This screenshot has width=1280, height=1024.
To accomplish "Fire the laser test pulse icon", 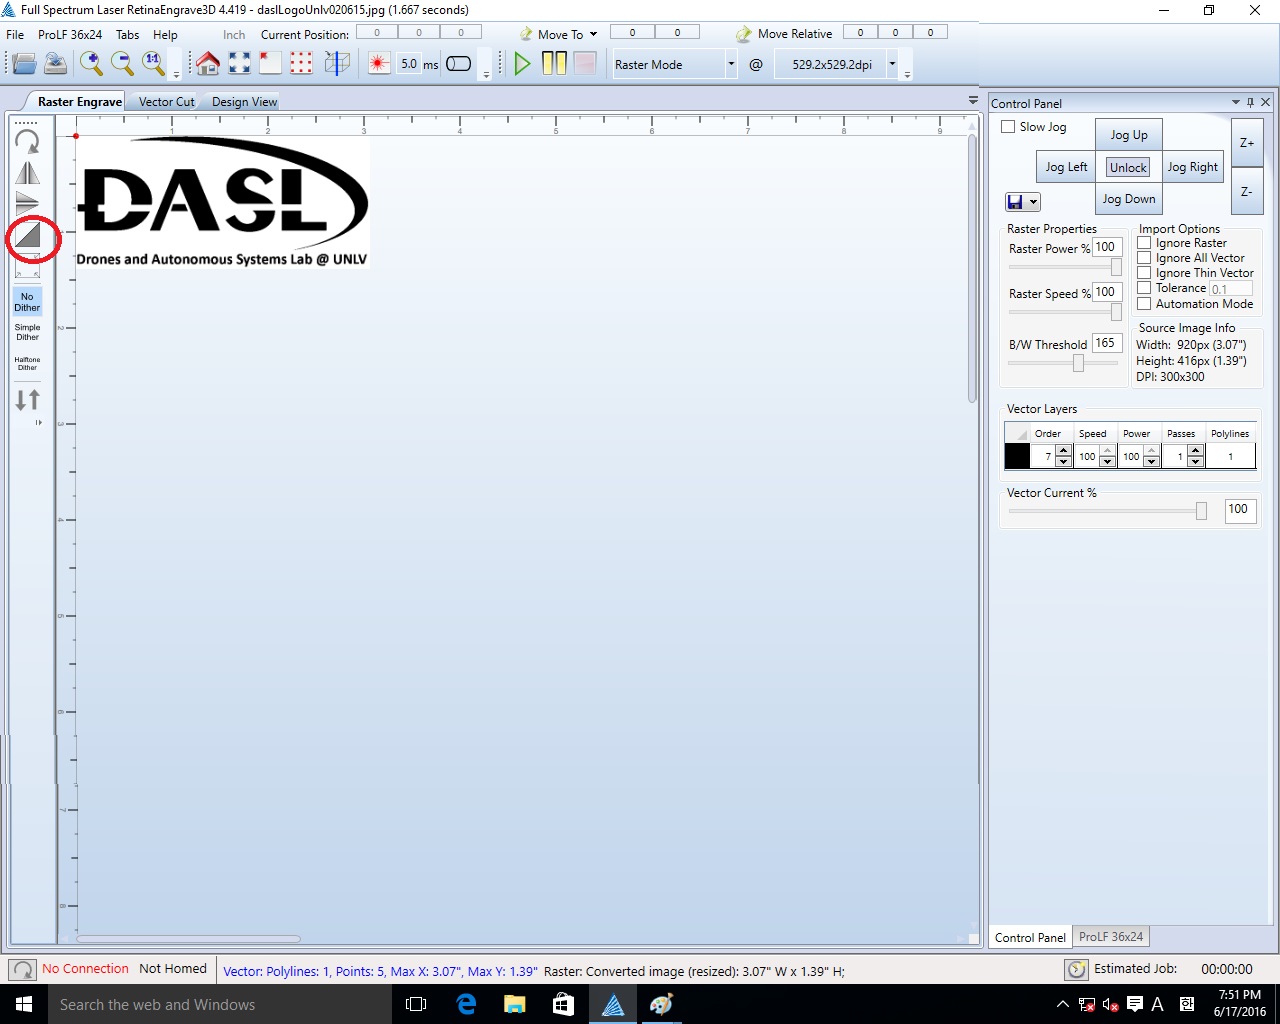I will (379, 64).
